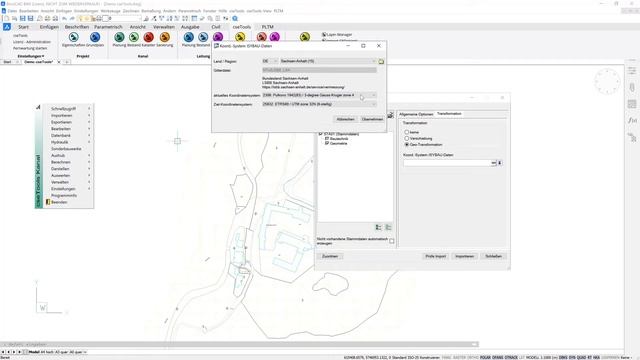Open Leitung Bestand blue icon
Screen dimensions: 640x360
[x=203, y=38]
